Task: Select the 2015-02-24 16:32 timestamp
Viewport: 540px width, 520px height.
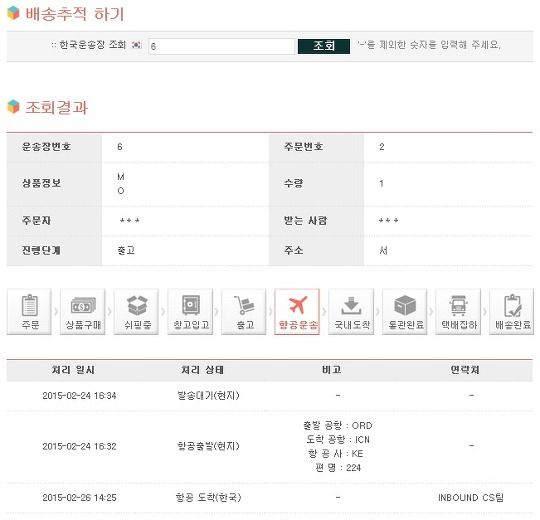Action: (x=79, y=446)
